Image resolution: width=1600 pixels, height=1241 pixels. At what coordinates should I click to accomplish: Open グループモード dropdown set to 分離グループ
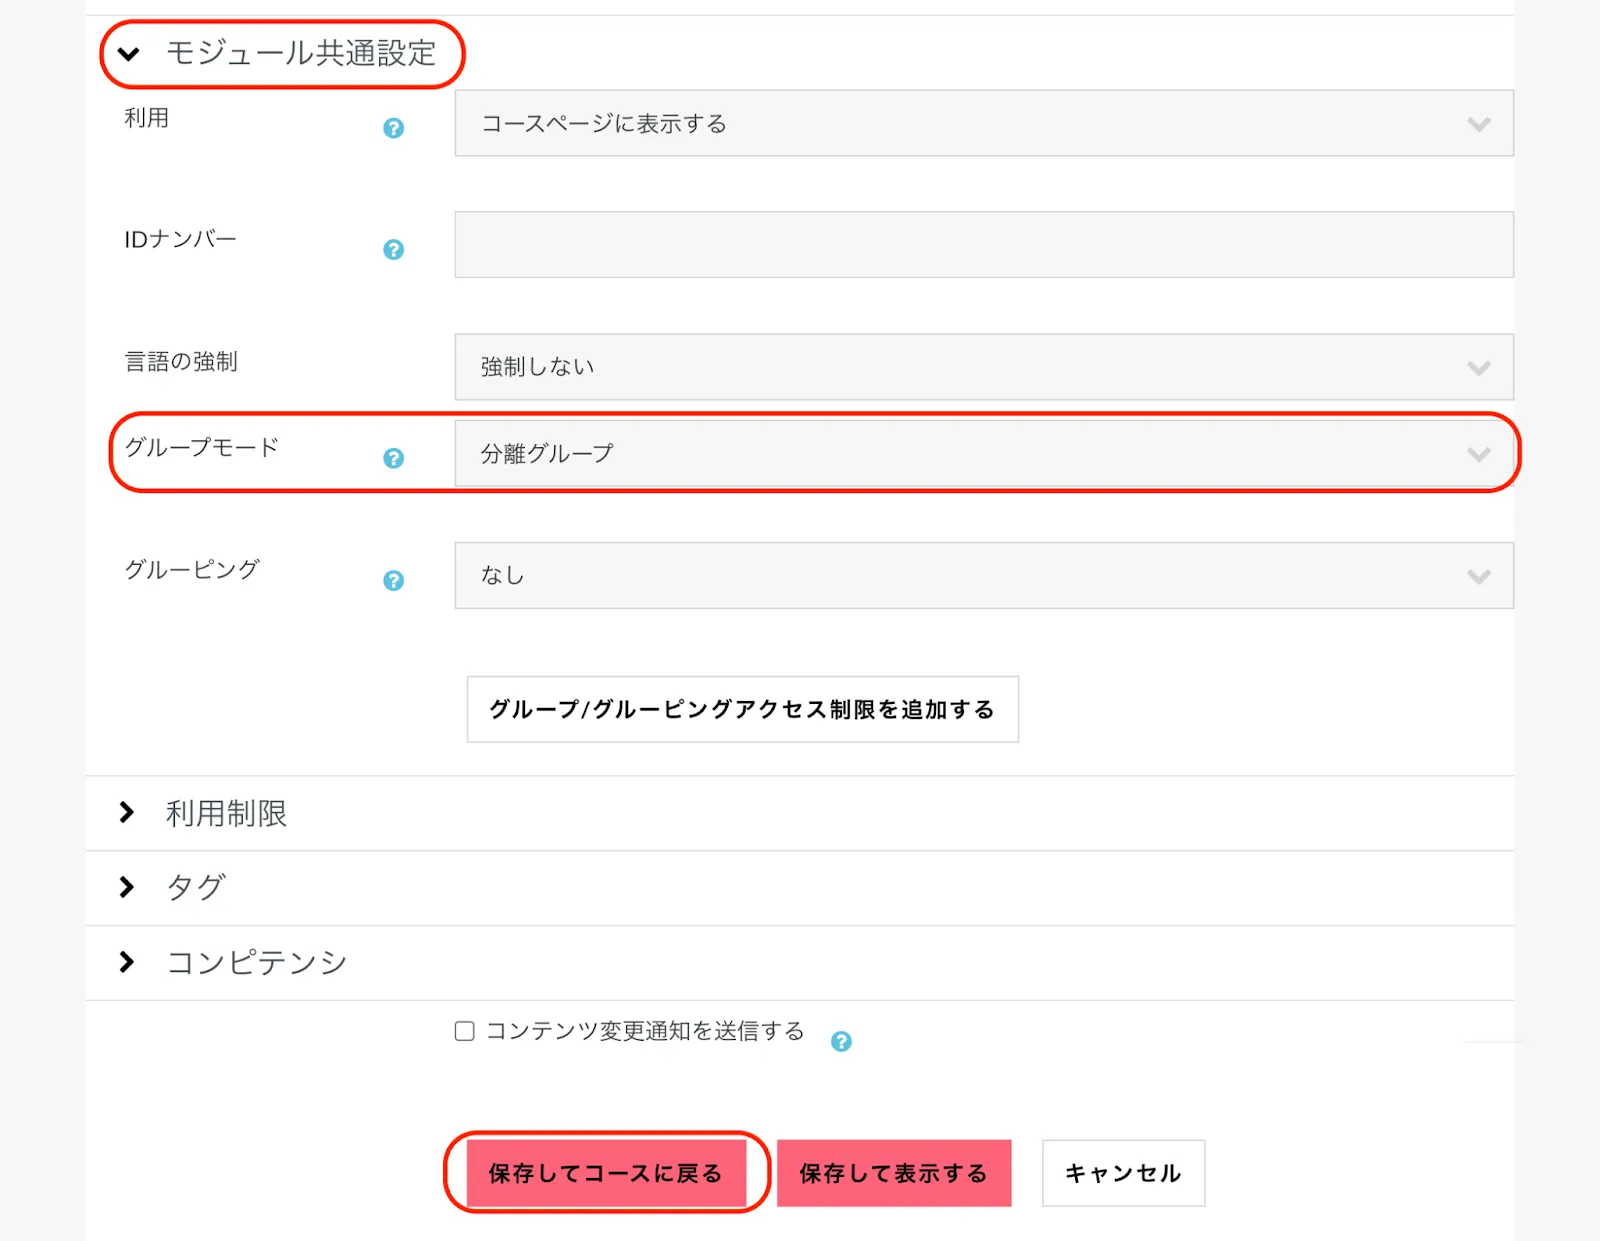[983, 454]
